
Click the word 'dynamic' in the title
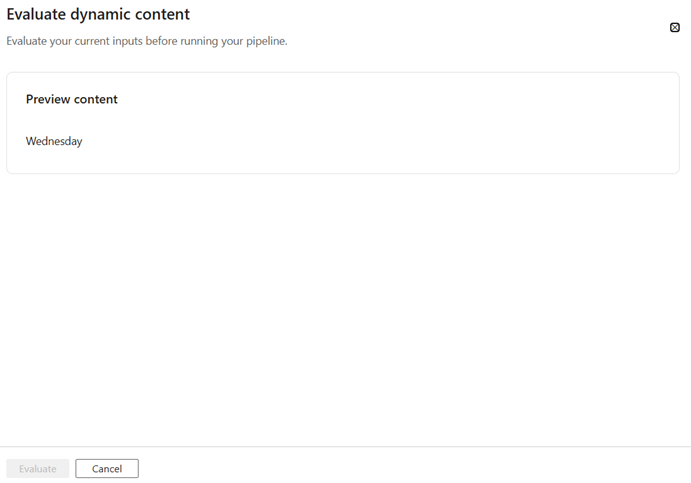pos(104,15)
